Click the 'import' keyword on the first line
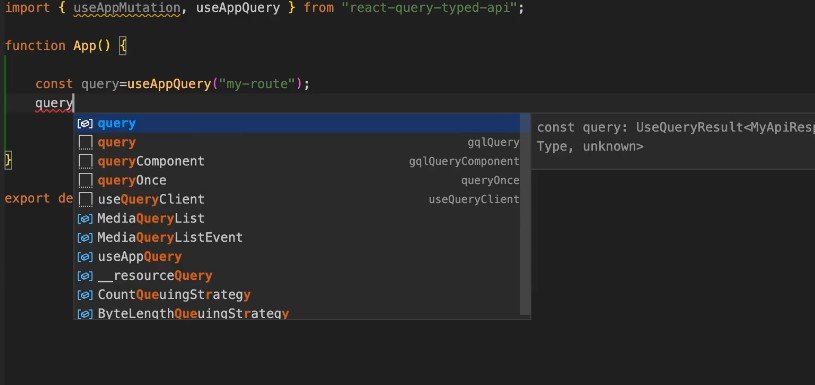The image size is (815, 385). (x=28, y=8)
